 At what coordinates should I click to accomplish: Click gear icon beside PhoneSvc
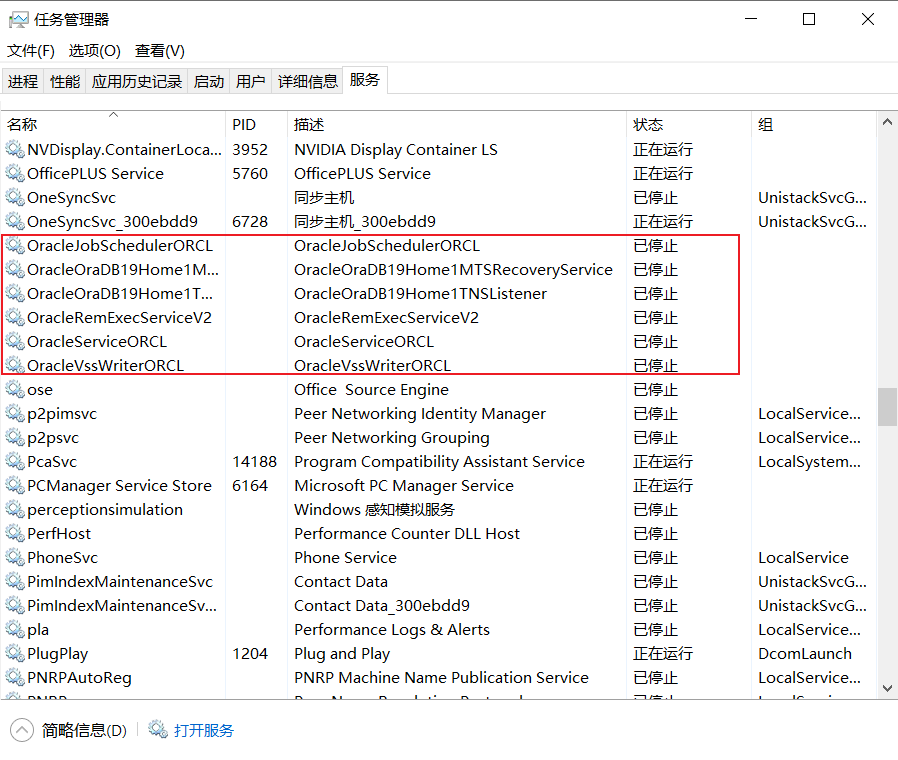(x=15, y=558)
